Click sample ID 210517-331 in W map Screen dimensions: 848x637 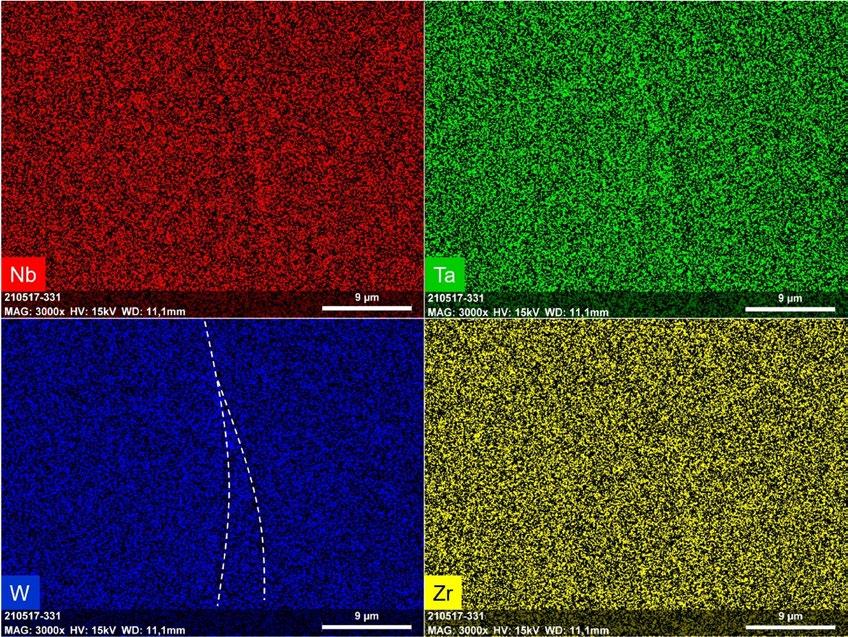pos(32,616)
